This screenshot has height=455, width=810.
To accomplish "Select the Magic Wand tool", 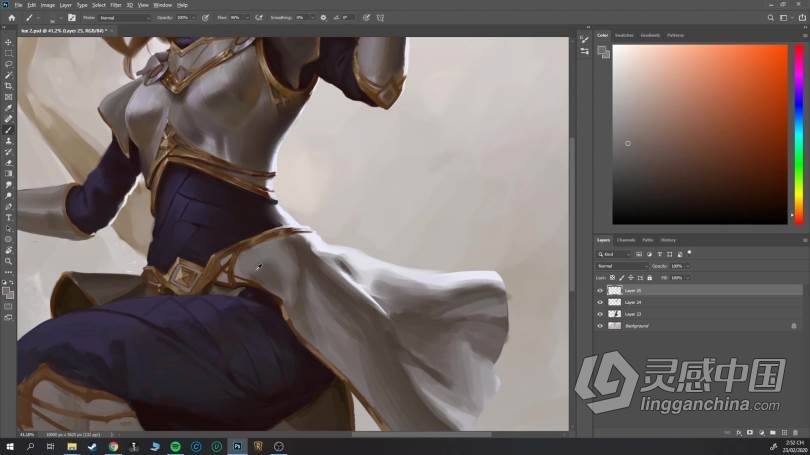I will pos(8,75).
